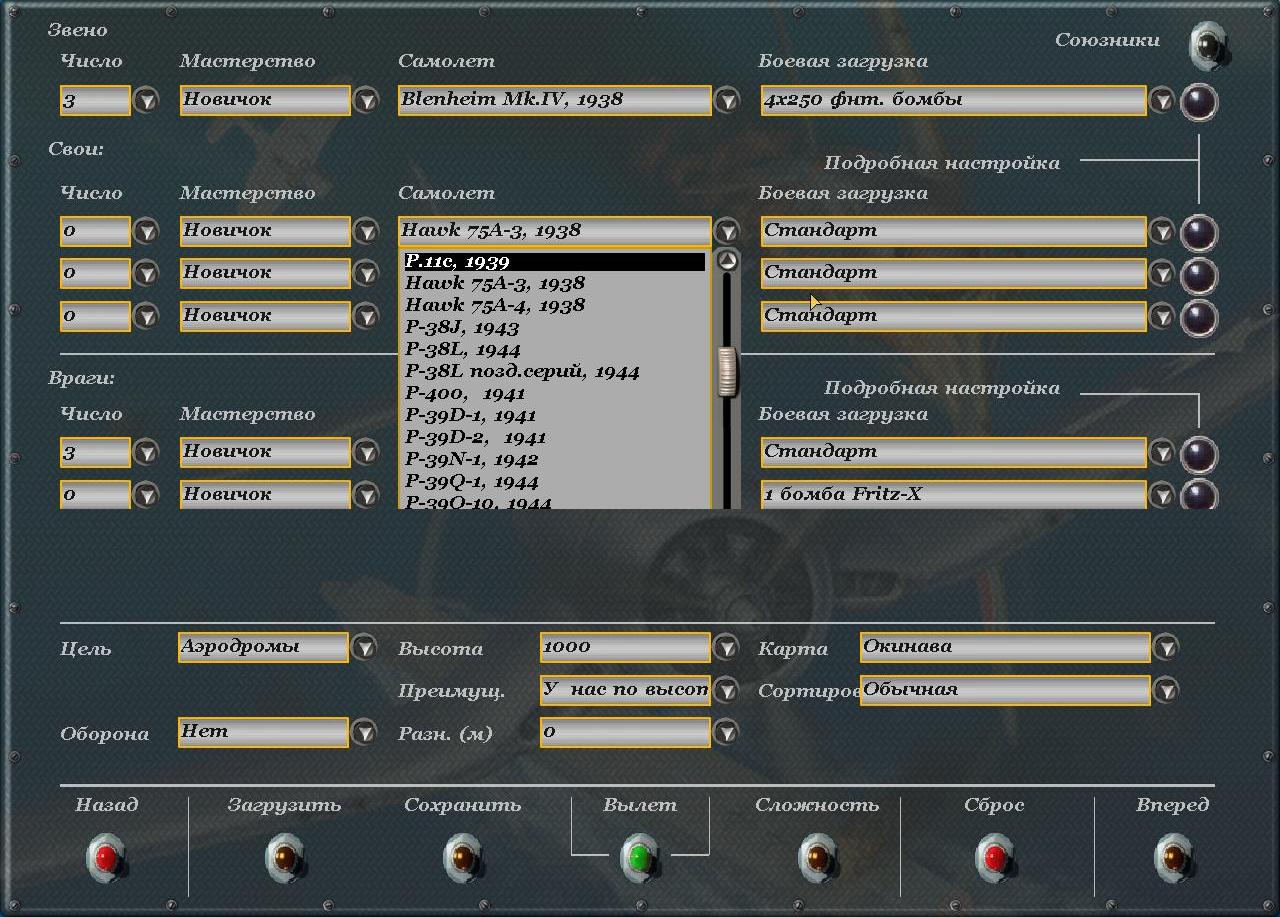This screenshot has width=1280, height=917.
Task: Open the Оборона dropdown arrow beside Нет
Action: (364, 733)
